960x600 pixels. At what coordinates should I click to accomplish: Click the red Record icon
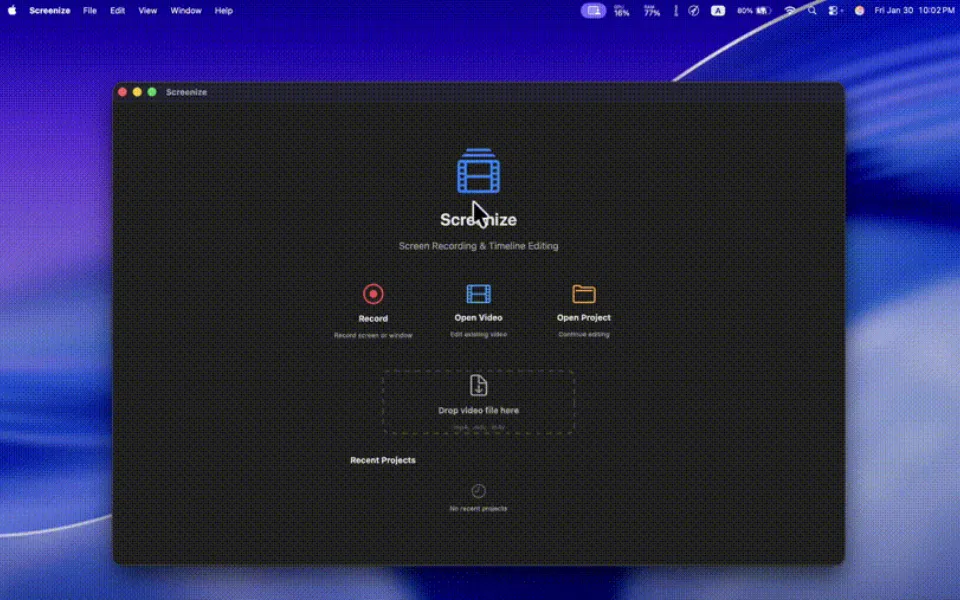coord(373,294)
